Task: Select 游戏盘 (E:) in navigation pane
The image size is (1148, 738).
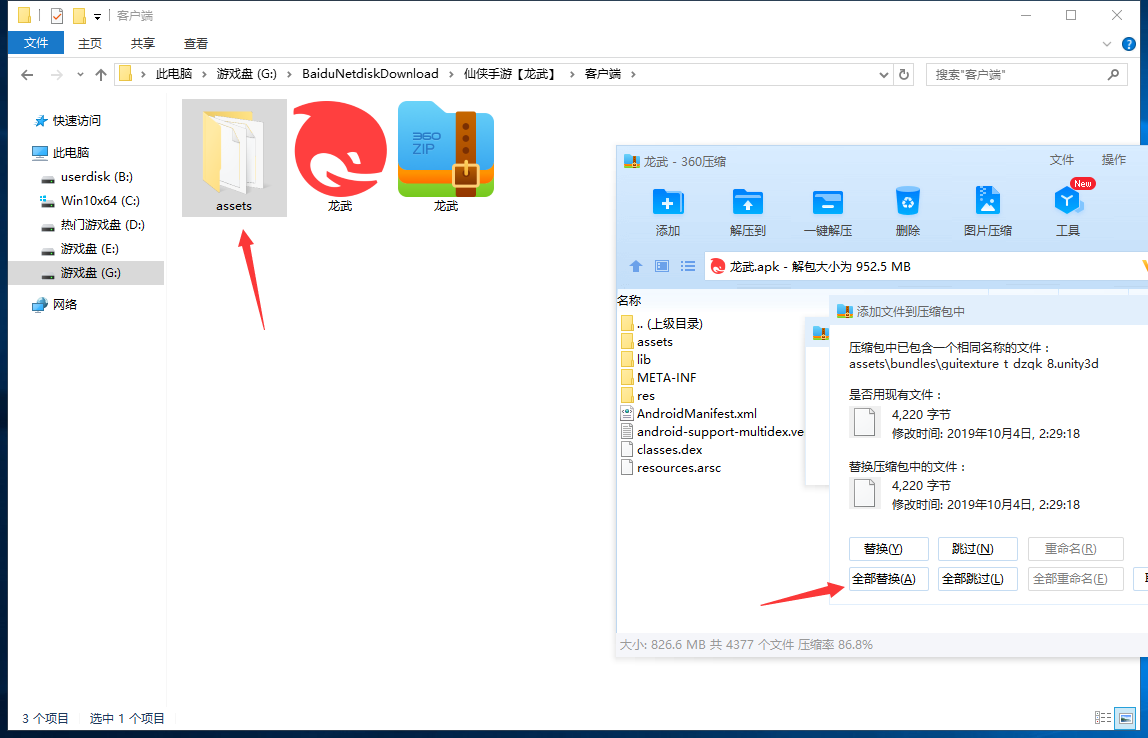Action: pos(90,248)
